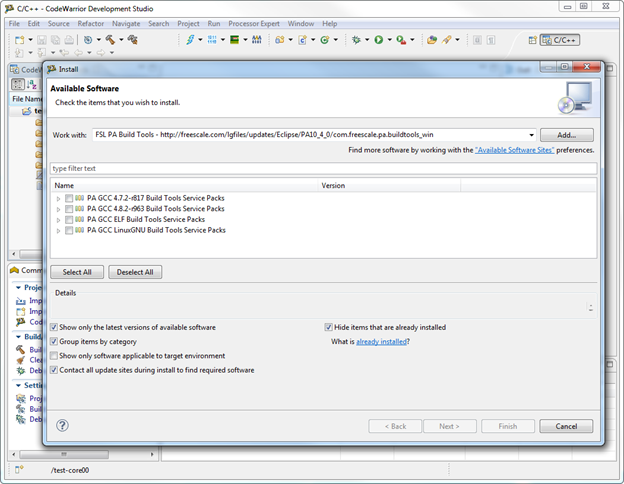Click the help question mark icon
The image size is (624, 484).
(x=62, y=425)
